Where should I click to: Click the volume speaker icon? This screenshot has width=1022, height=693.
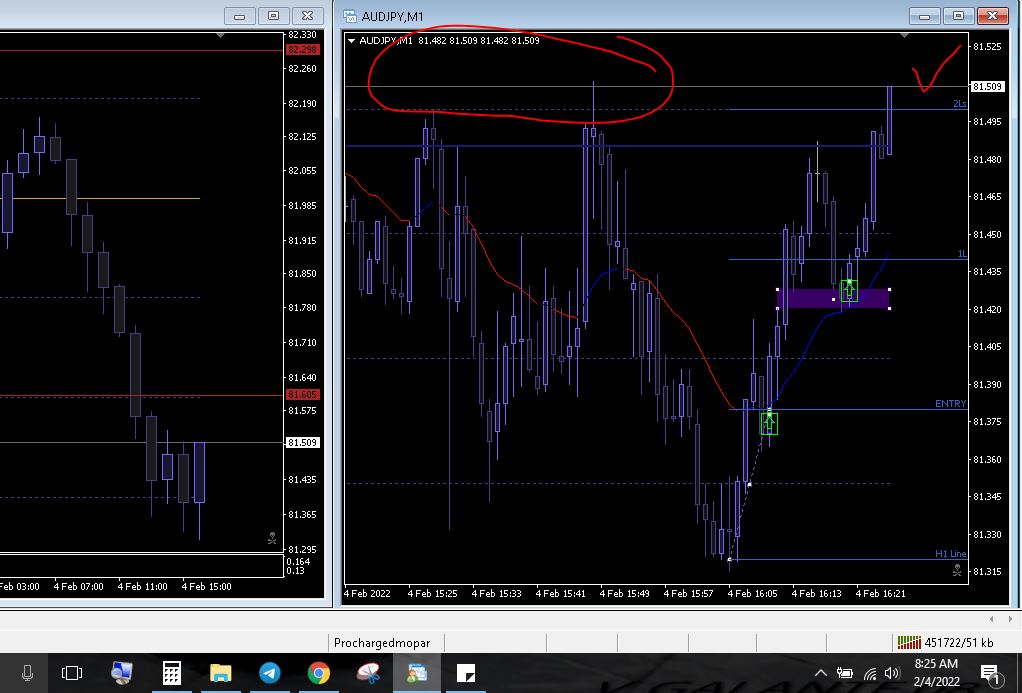(x=892, y=673)
